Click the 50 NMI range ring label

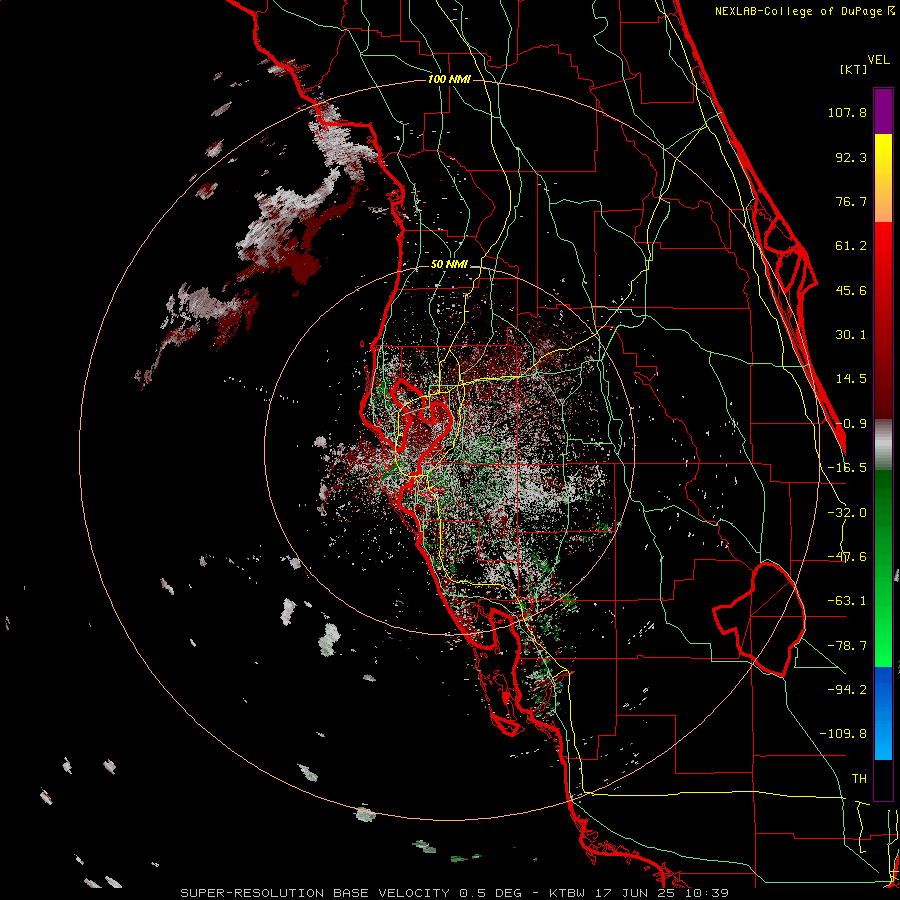[x=449, y=265]
